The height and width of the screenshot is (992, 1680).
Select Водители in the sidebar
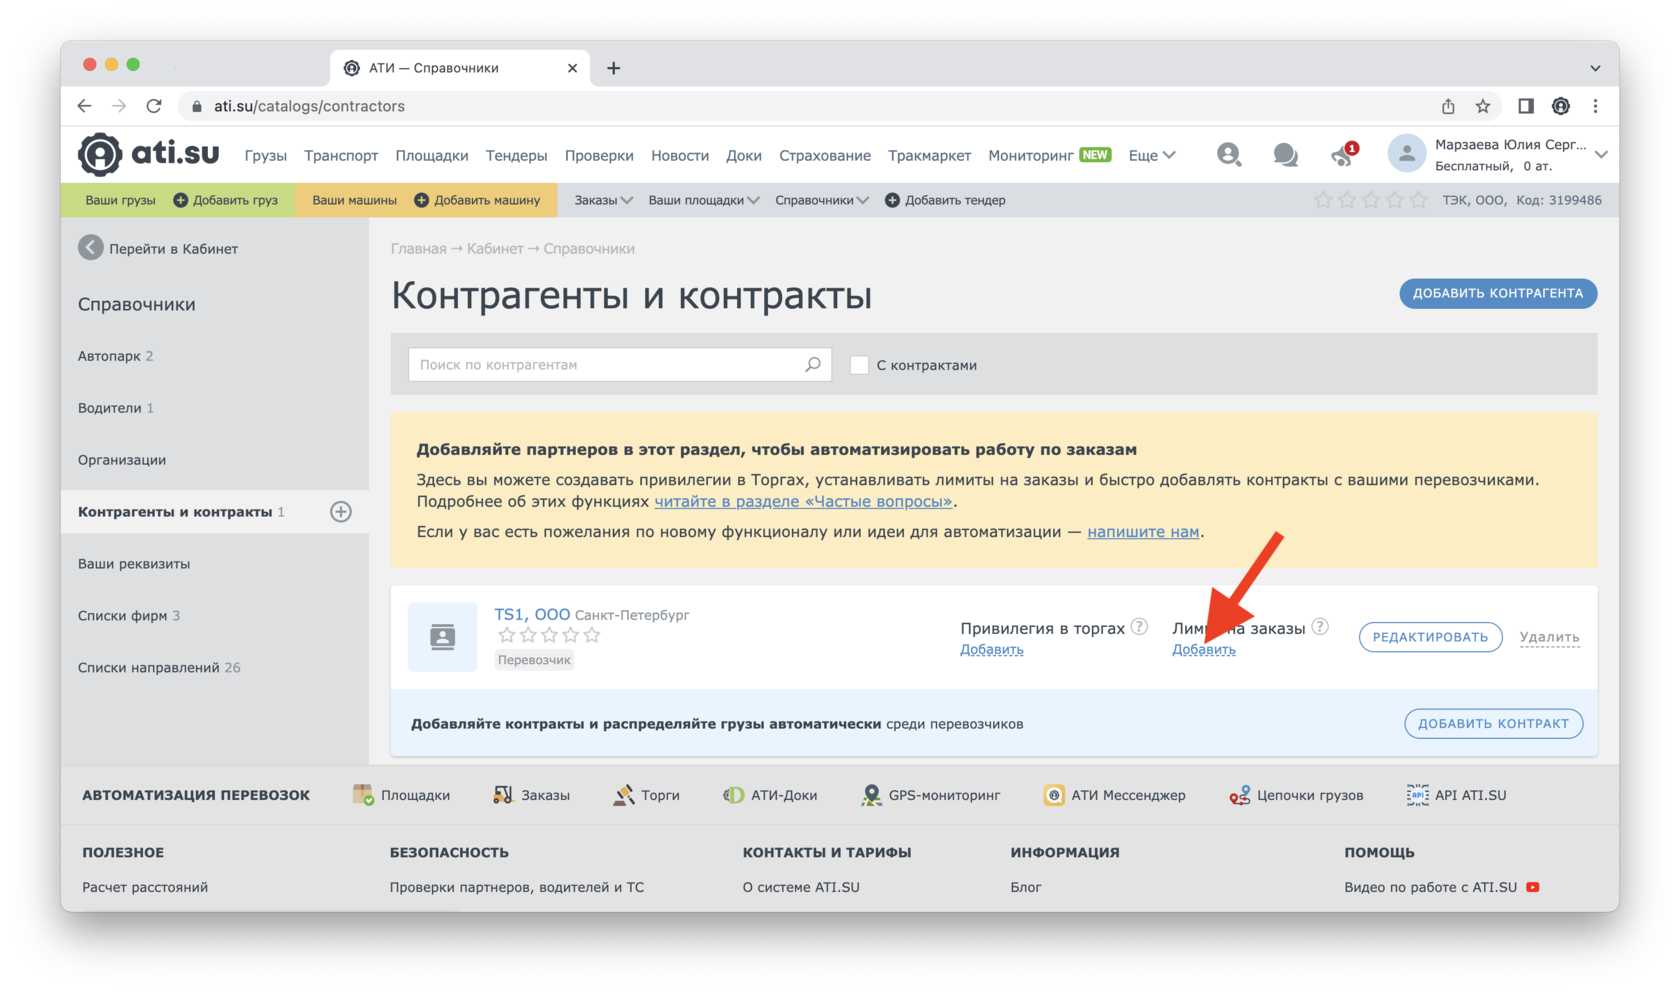[115, 408]
